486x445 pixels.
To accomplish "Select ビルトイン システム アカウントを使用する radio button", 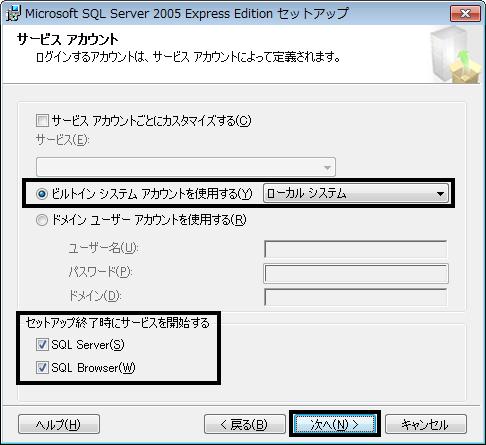I will 42,194.
